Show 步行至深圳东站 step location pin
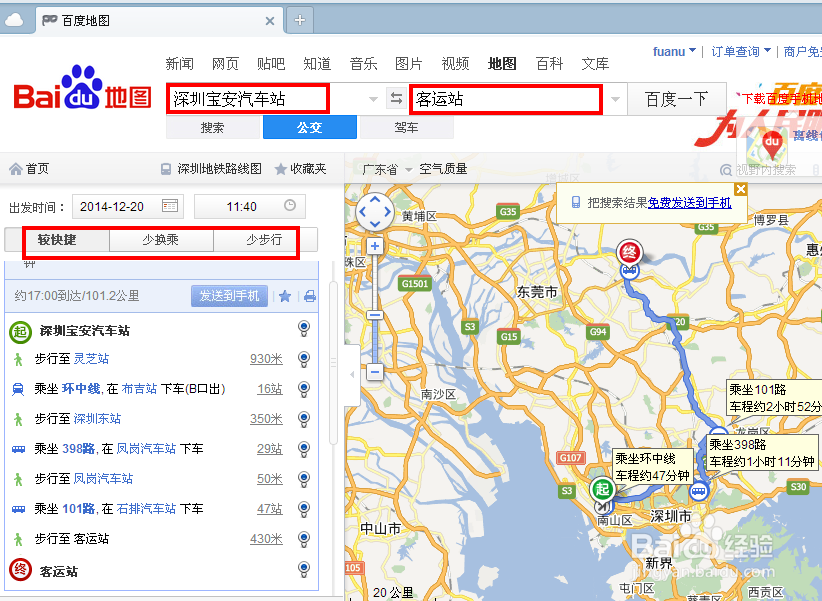The height and width of the screenshot is (601, 822). point(304,418)
